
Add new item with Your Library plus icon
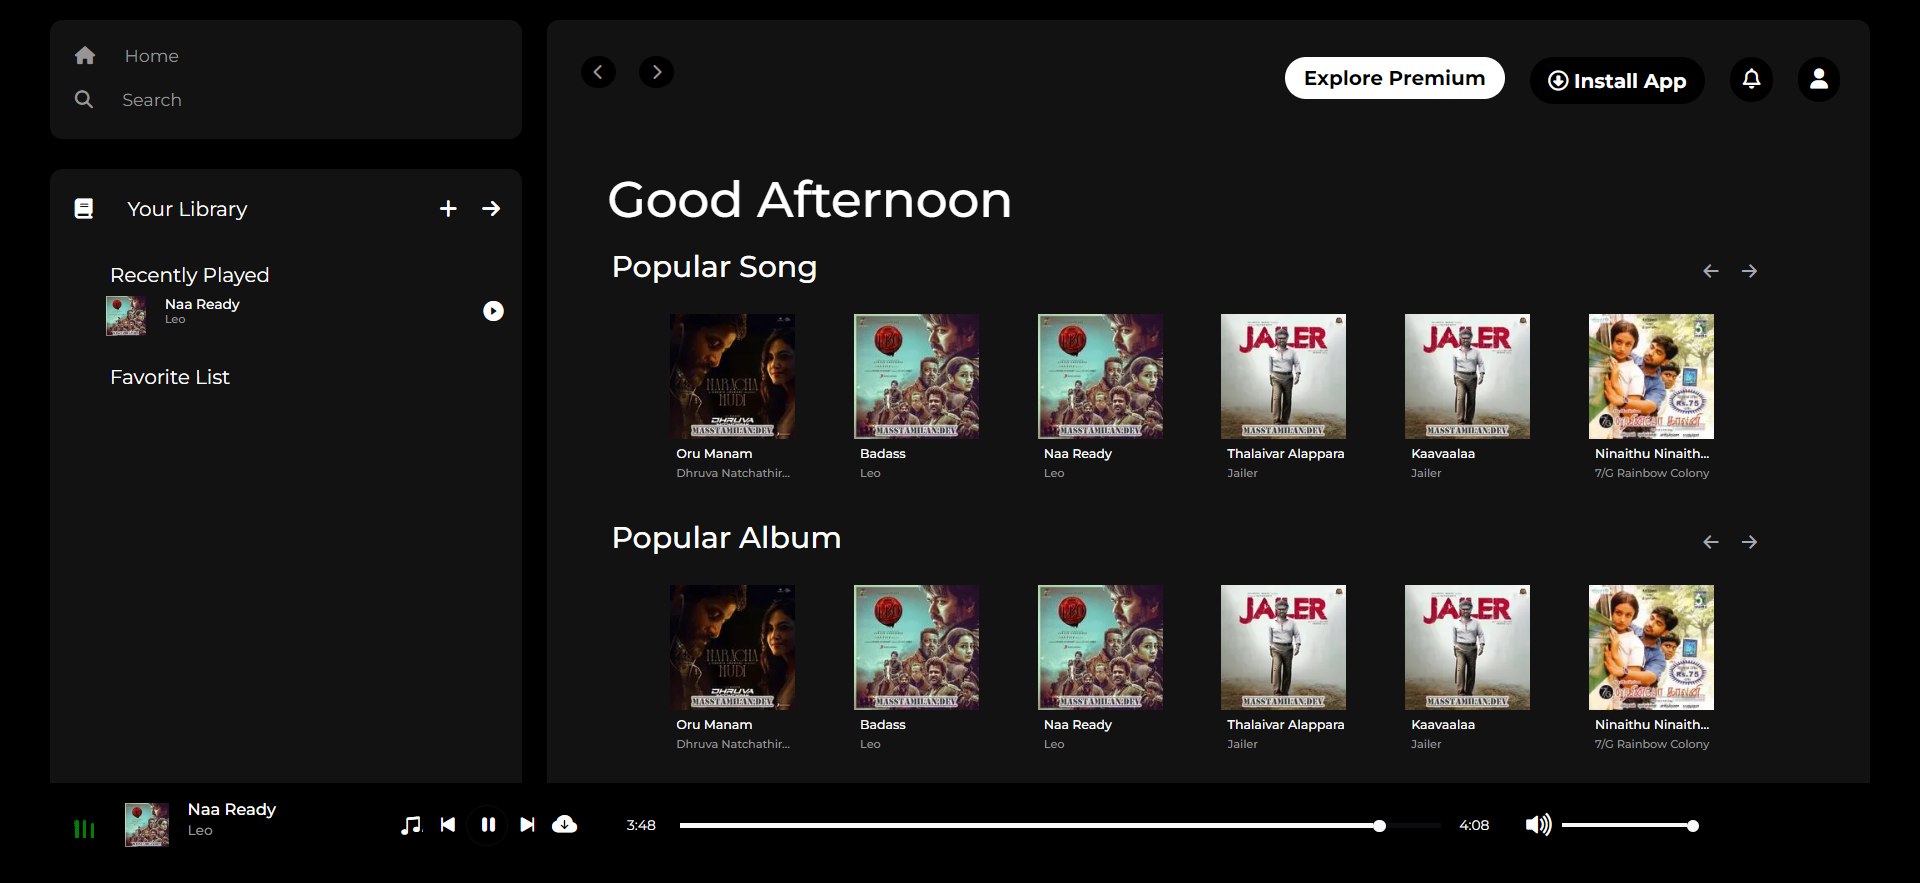click(x=448, y=208)
